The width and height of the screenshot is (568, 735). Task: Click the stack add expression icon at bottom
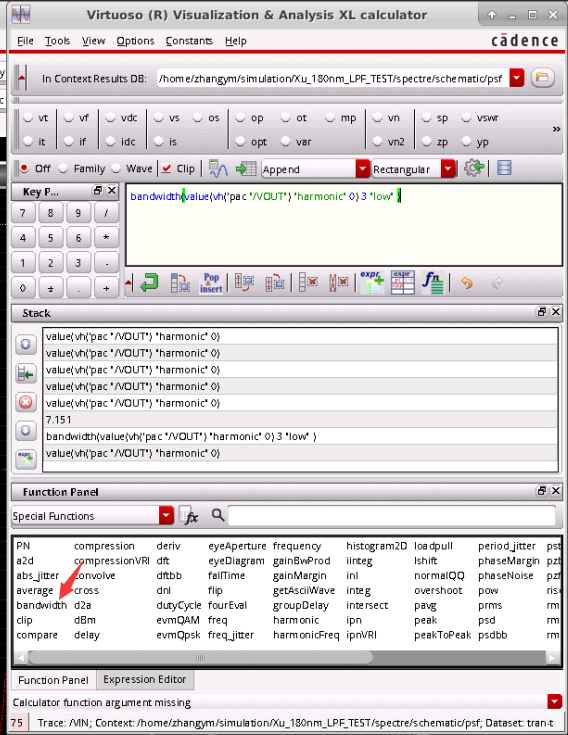coord(26,459)
